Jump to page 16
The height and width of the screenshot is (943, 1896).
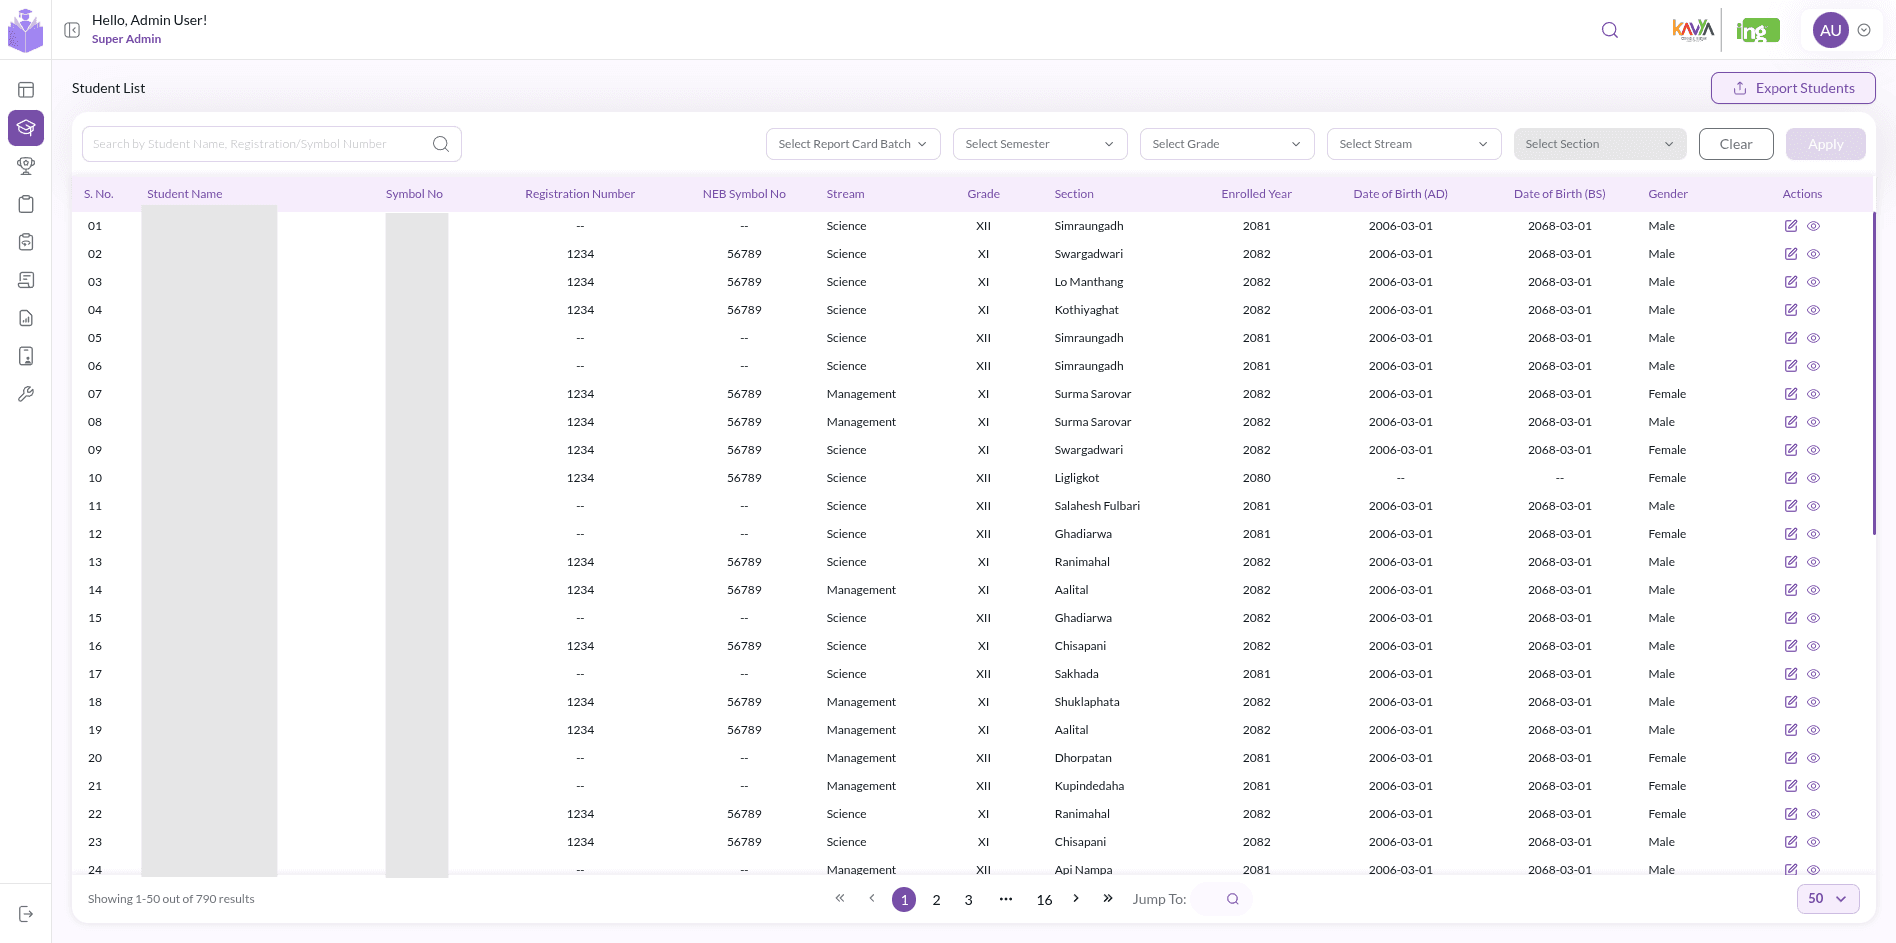1044,899
